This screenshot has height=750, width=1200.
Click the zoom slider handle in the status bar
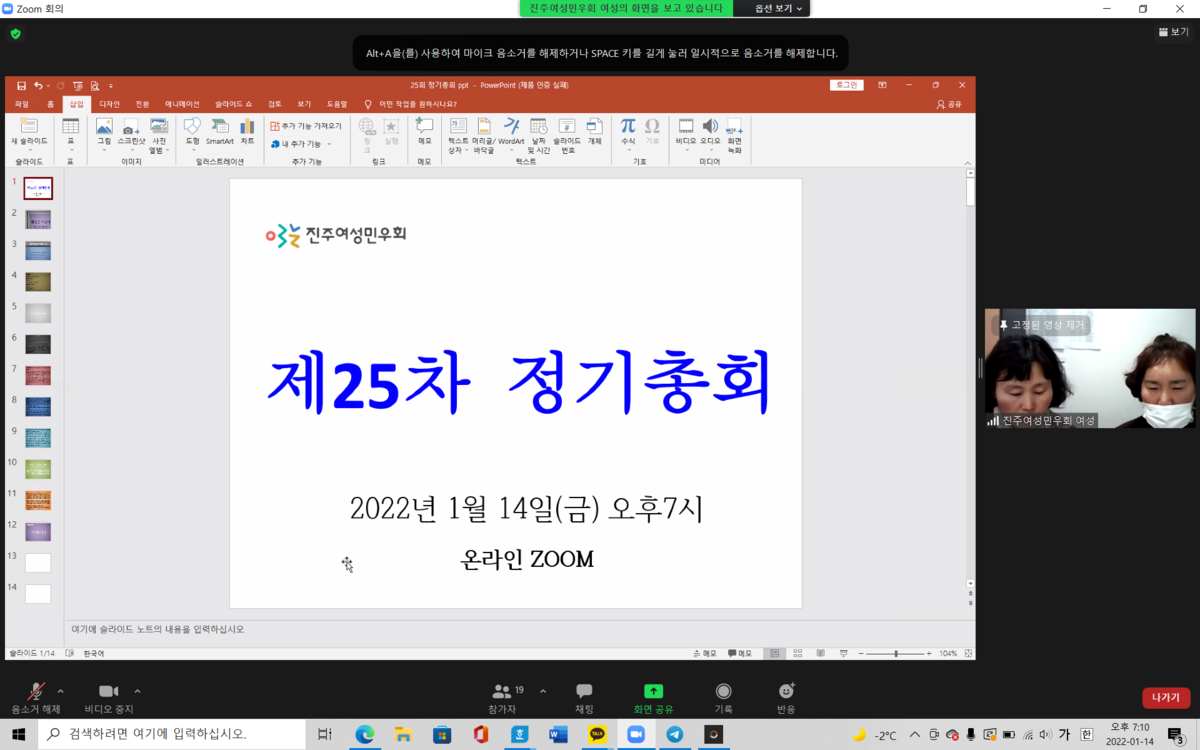pyautogui.click(x=895, y=653)
